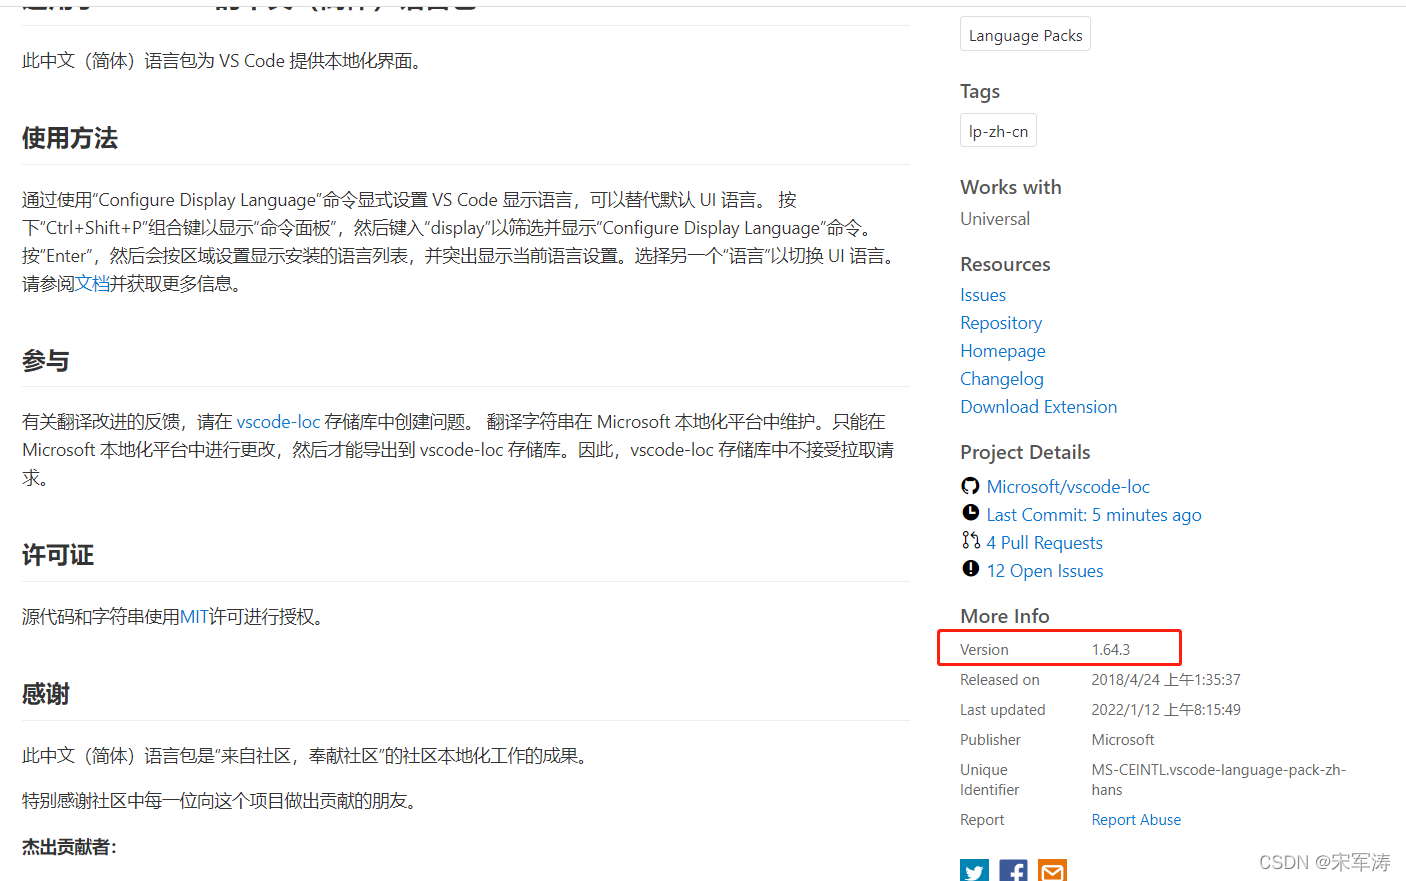Click the version value 1.64.3
This screenshot has height=881, width=1406.
(x=1110, y=650)
